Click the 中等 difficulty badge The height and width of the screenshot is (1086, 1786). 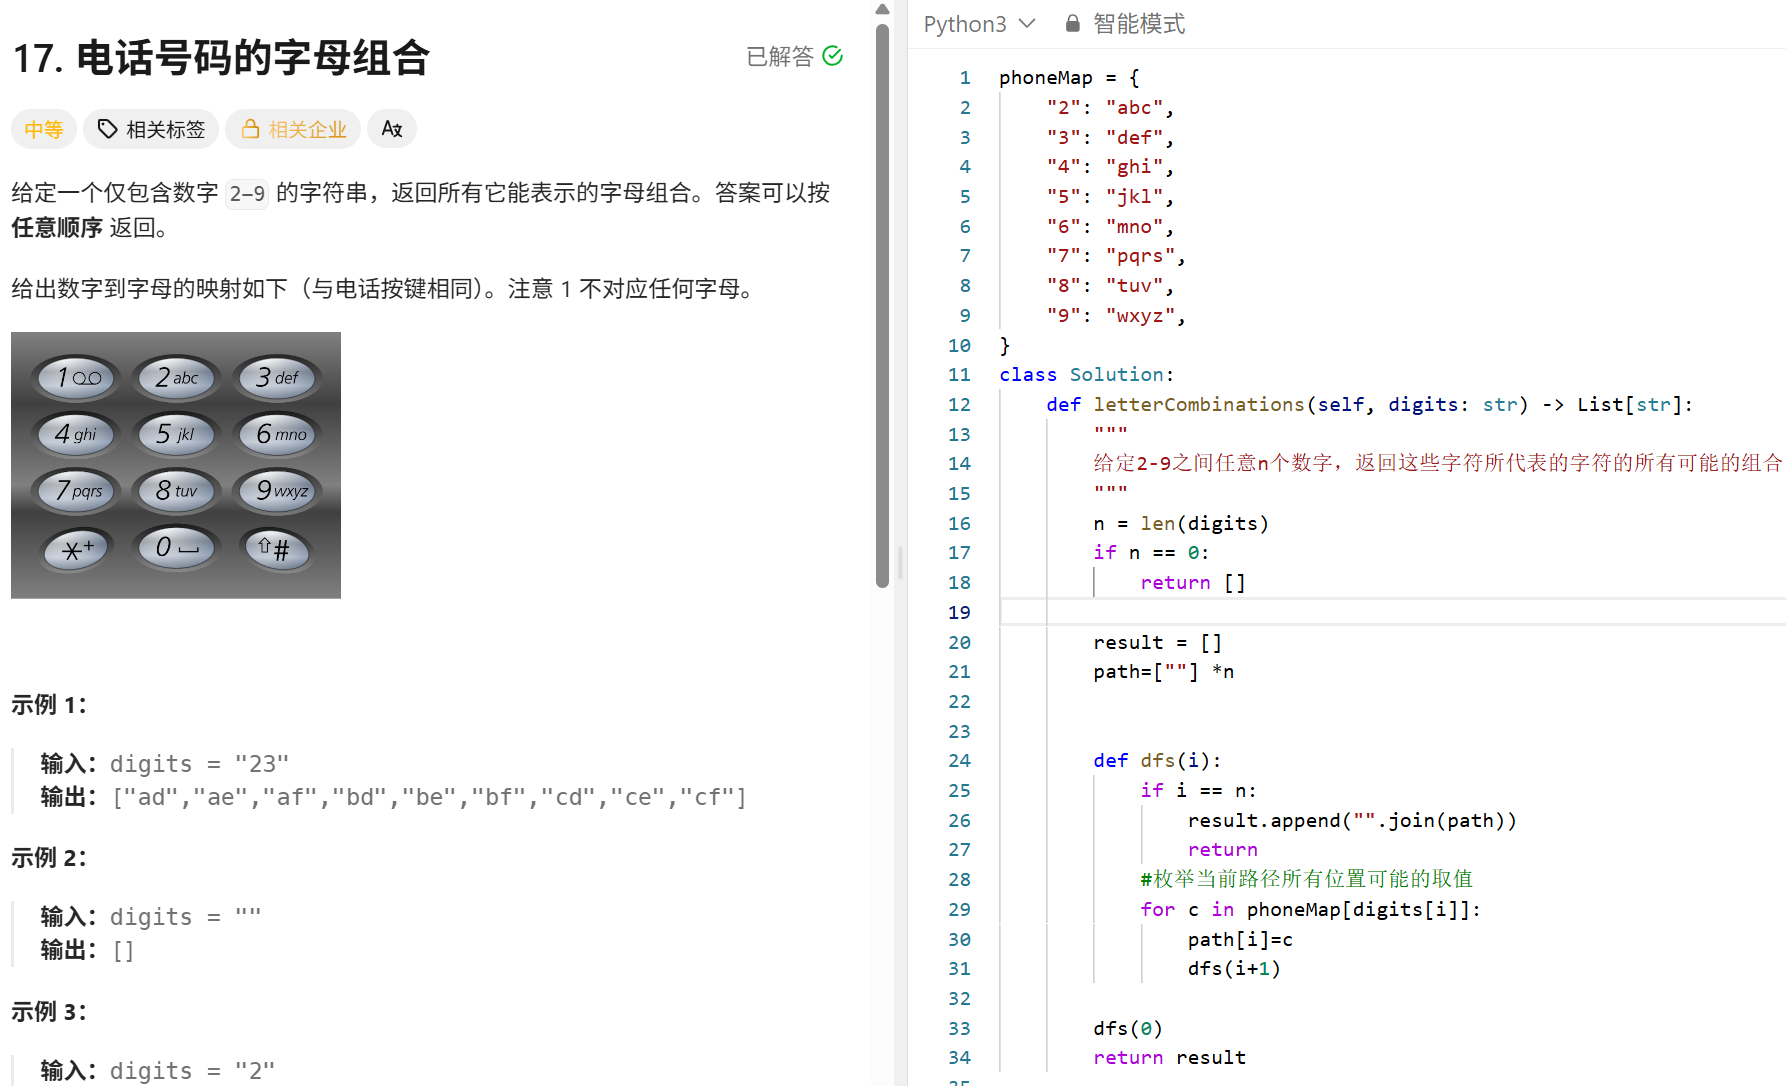pyautogui.click(x=43, y=129)
